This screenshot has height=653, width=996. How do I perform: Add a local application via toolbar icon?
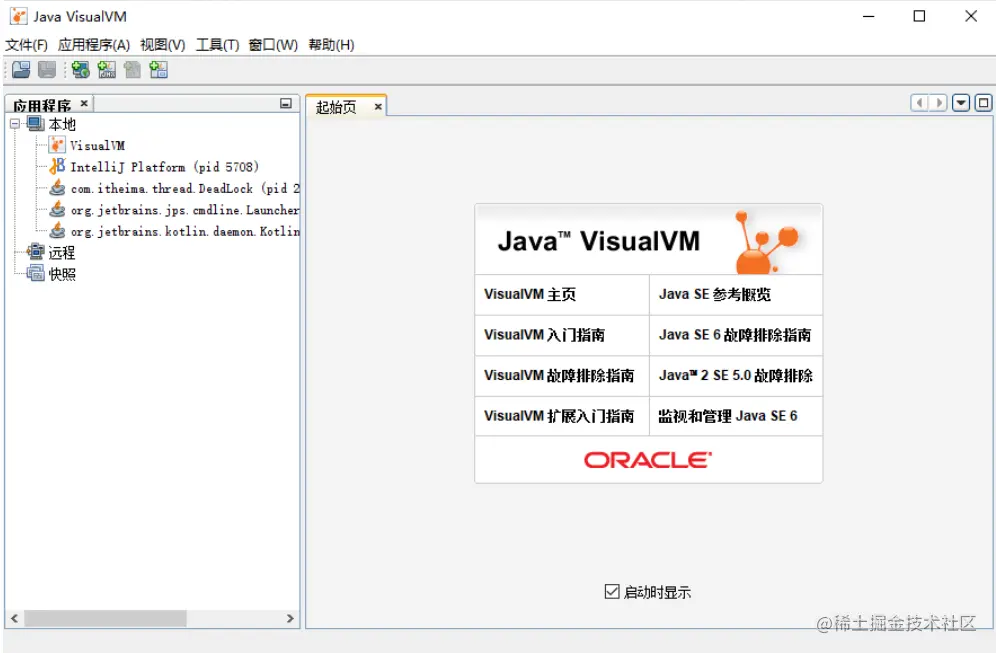[x=81, y=69]
